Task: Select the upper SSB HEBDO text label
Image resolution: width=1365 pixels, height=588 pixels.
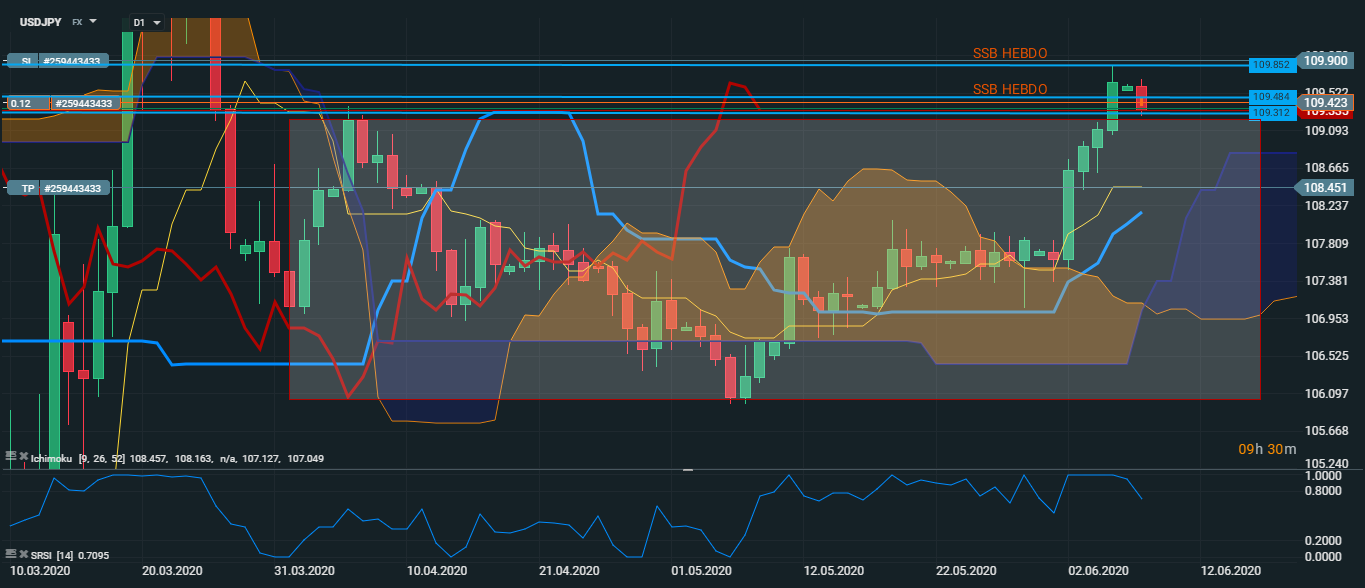Action: click(x=1010, y=53)
